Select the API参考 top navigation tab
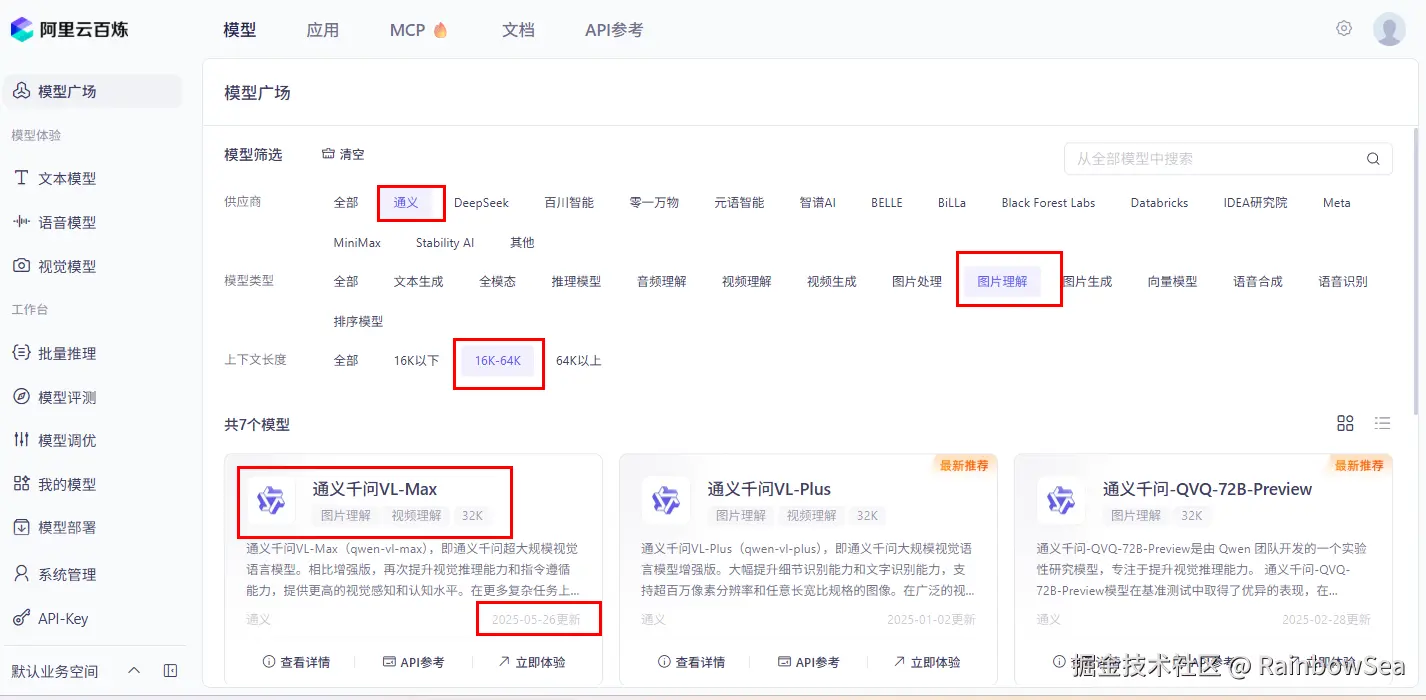The image size is (1426, 700). tap(614, 30)
